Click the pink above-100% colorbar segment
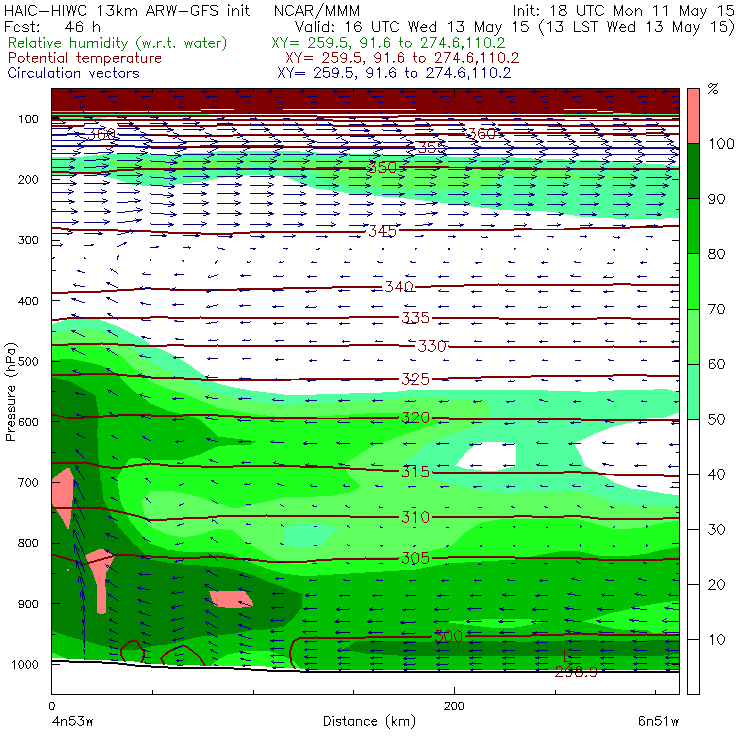The width and height of the screenshot is (740, 740). (693, 116)
